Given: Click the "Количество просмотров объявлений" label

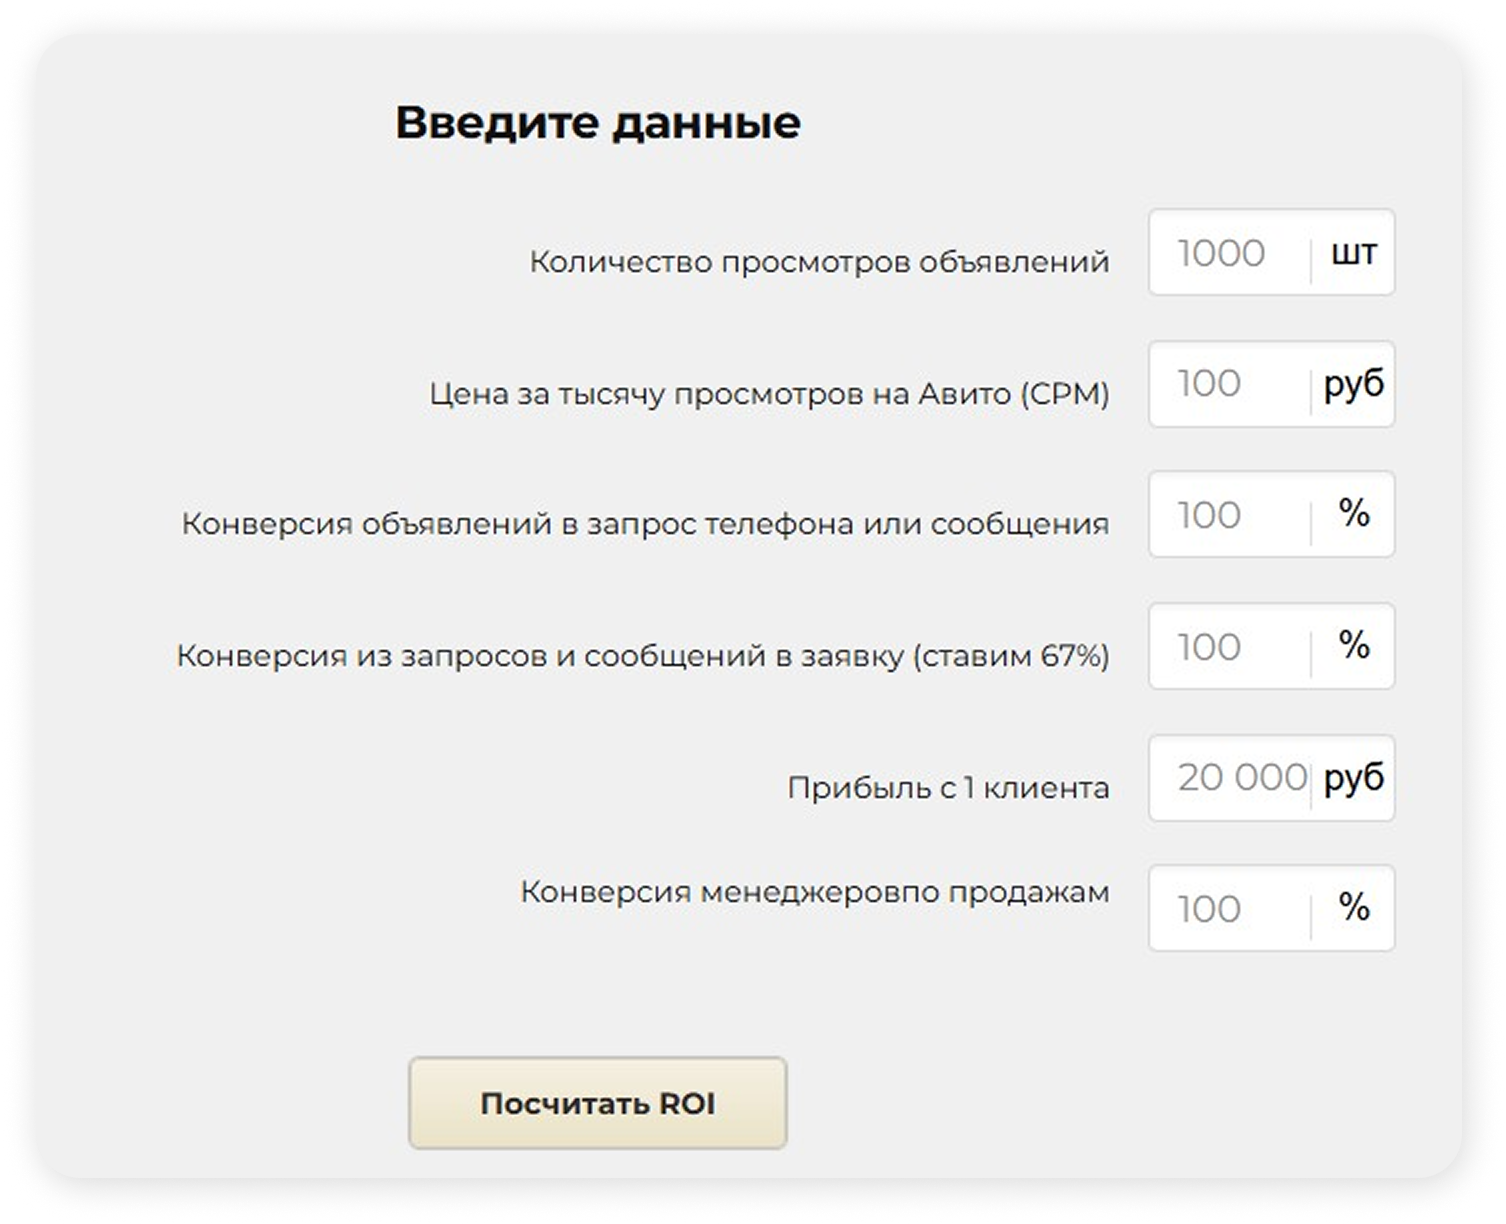Looking at the screenshot, I should 819,262.
